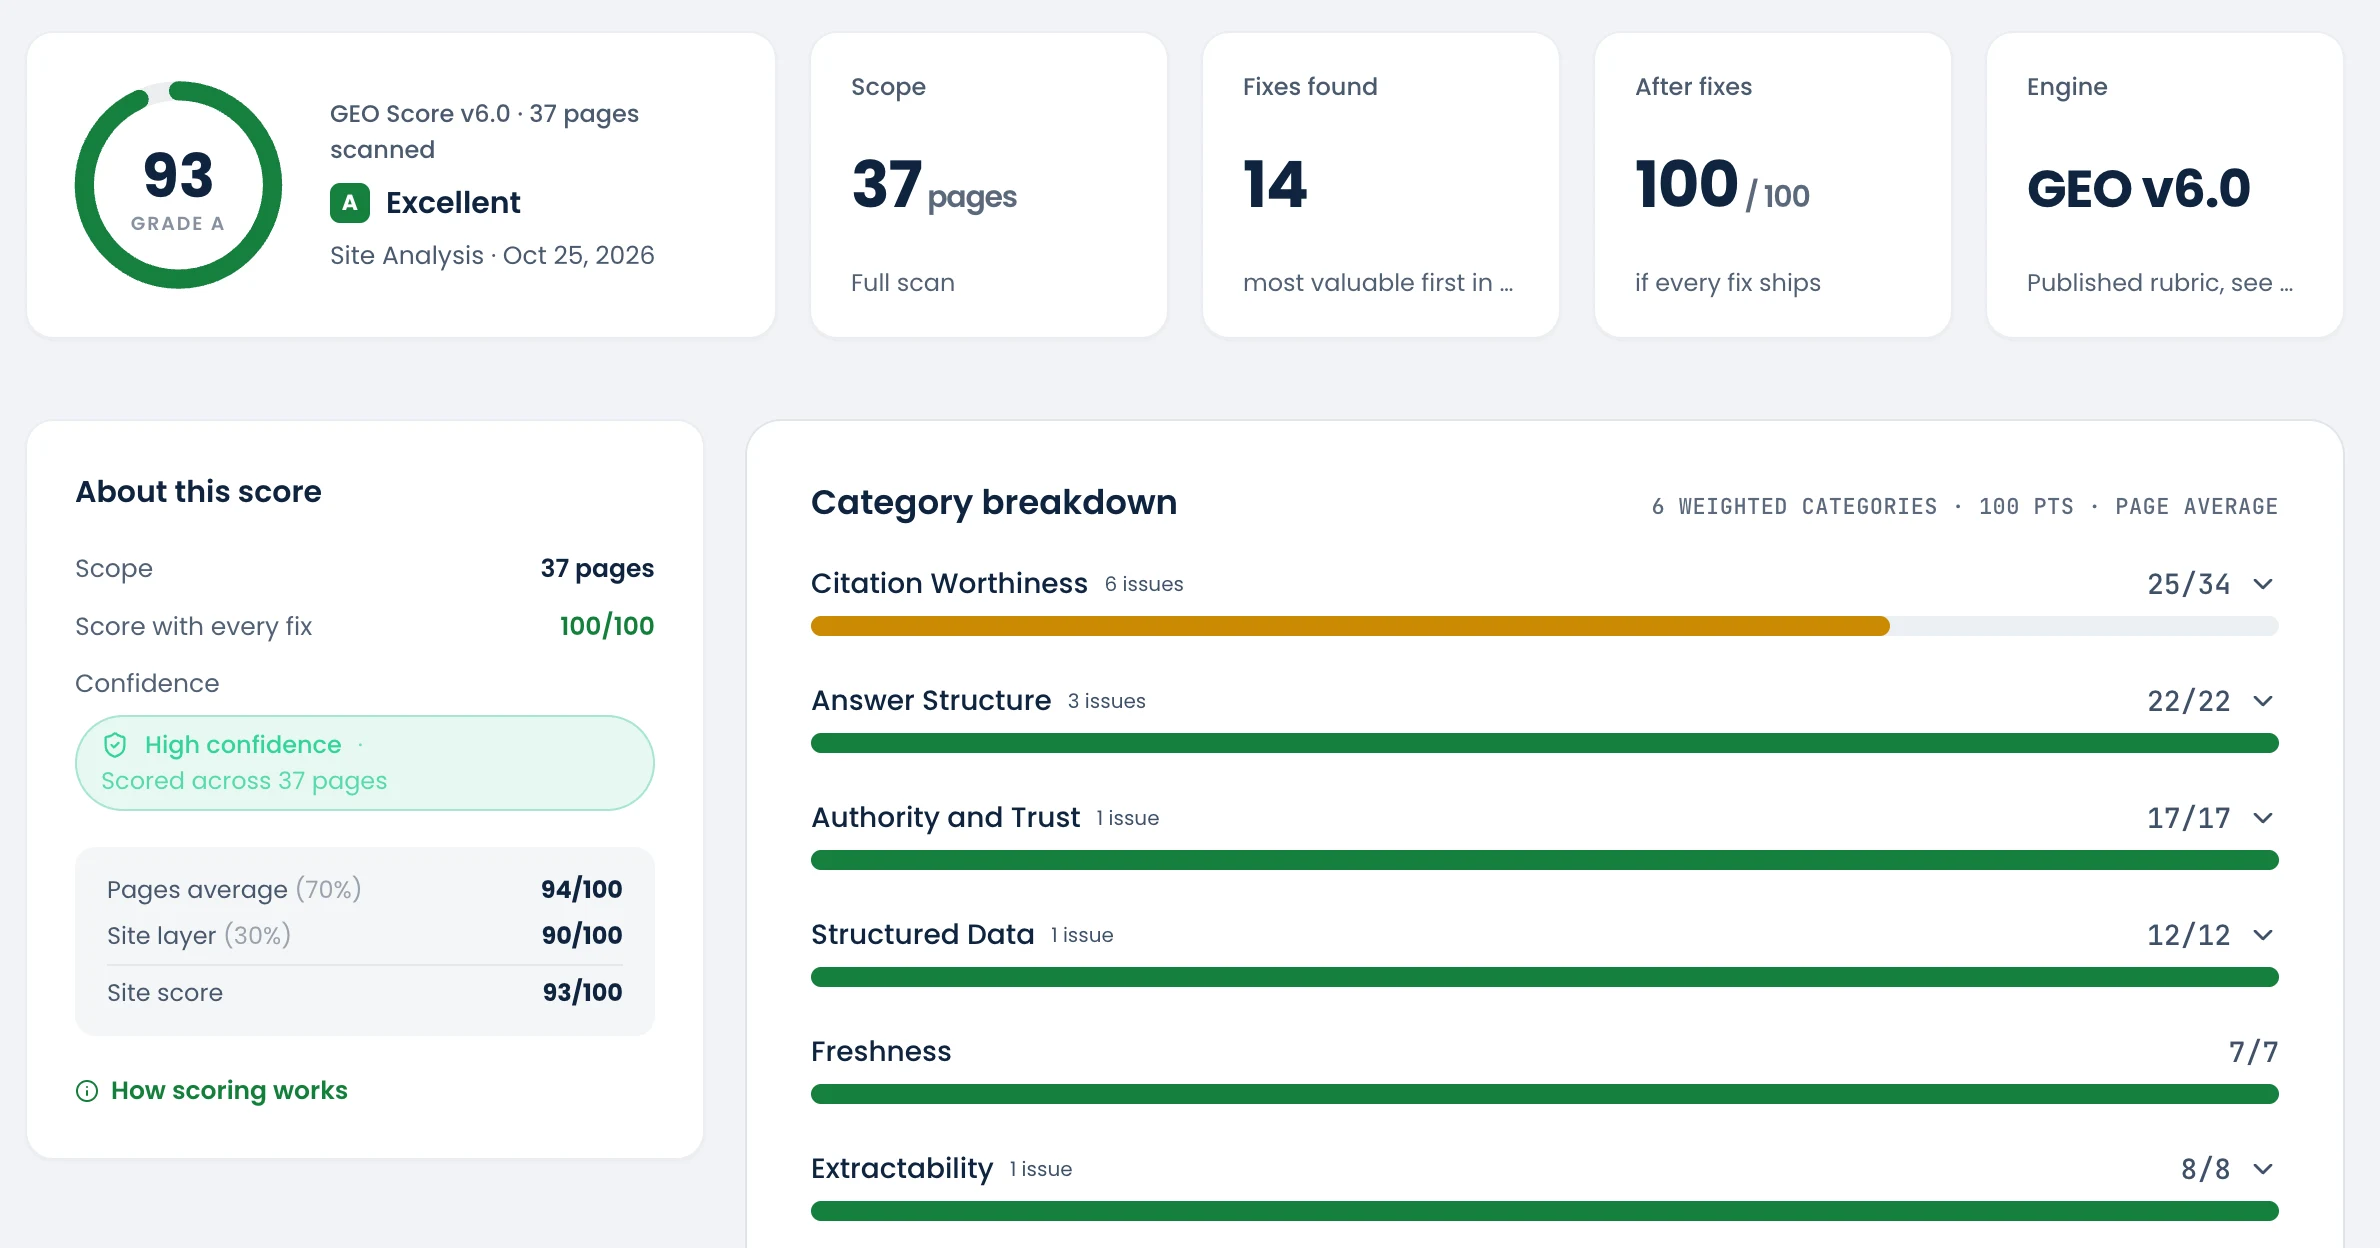
Task: Click the 'Full scan' caption
Action: (903, 283)
